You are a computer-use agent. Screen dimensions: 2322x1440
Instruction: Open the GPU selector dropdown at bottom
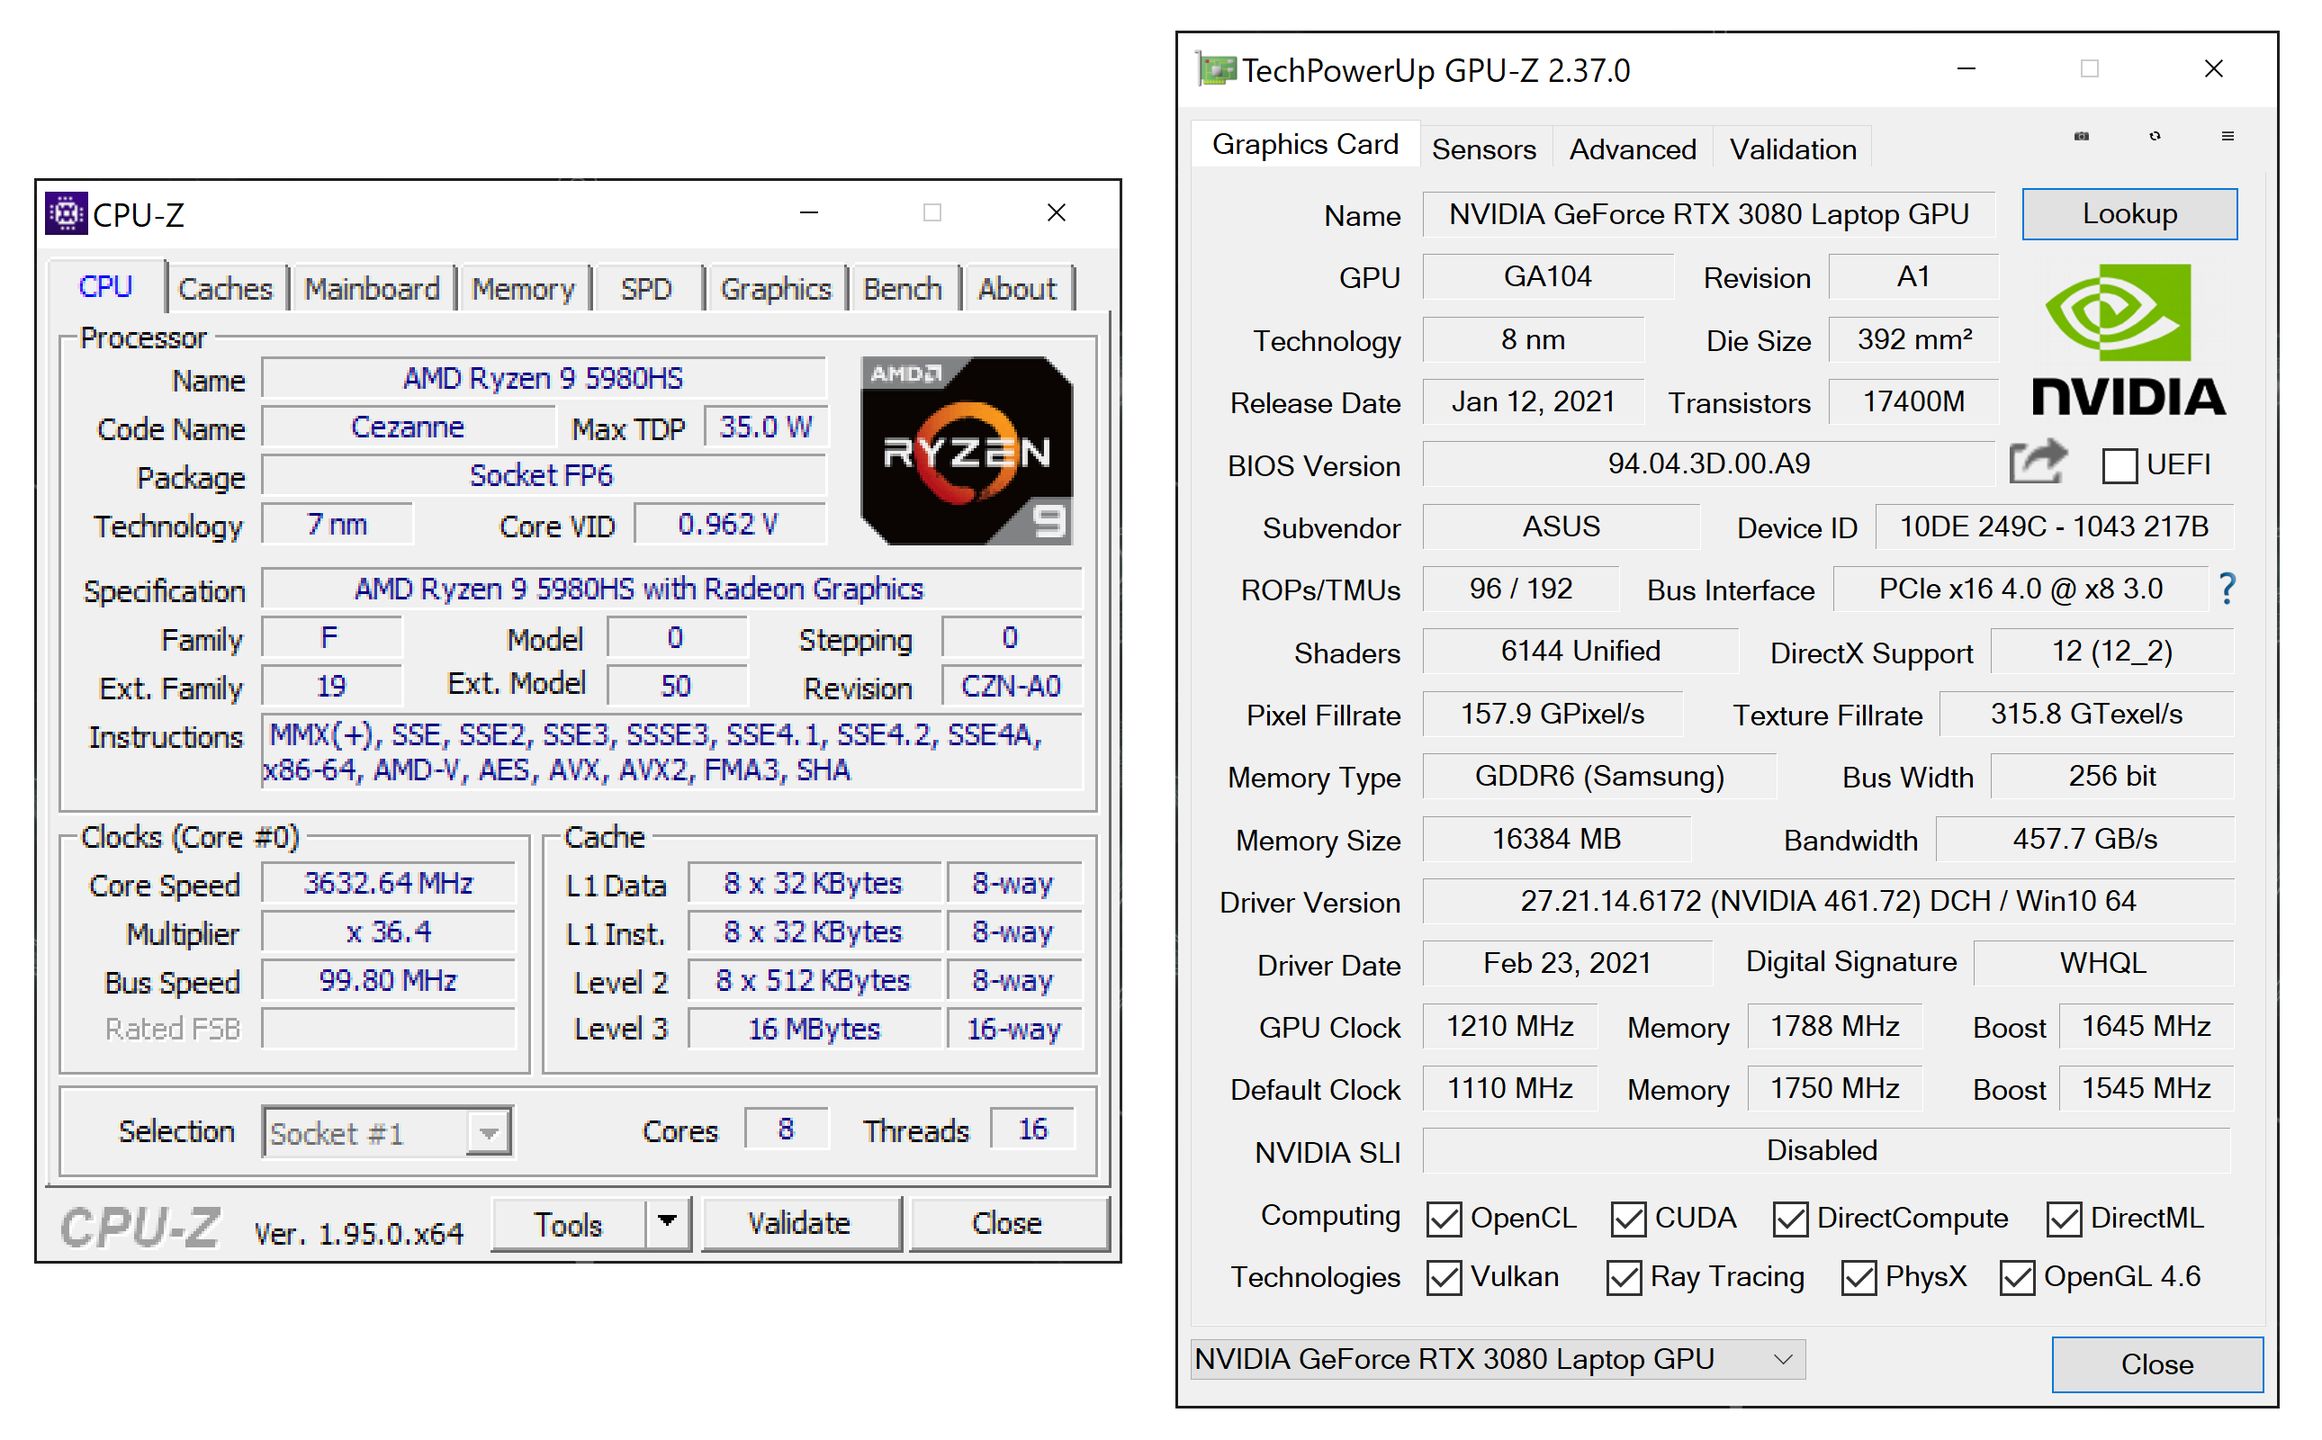tap(1498, 1359)
